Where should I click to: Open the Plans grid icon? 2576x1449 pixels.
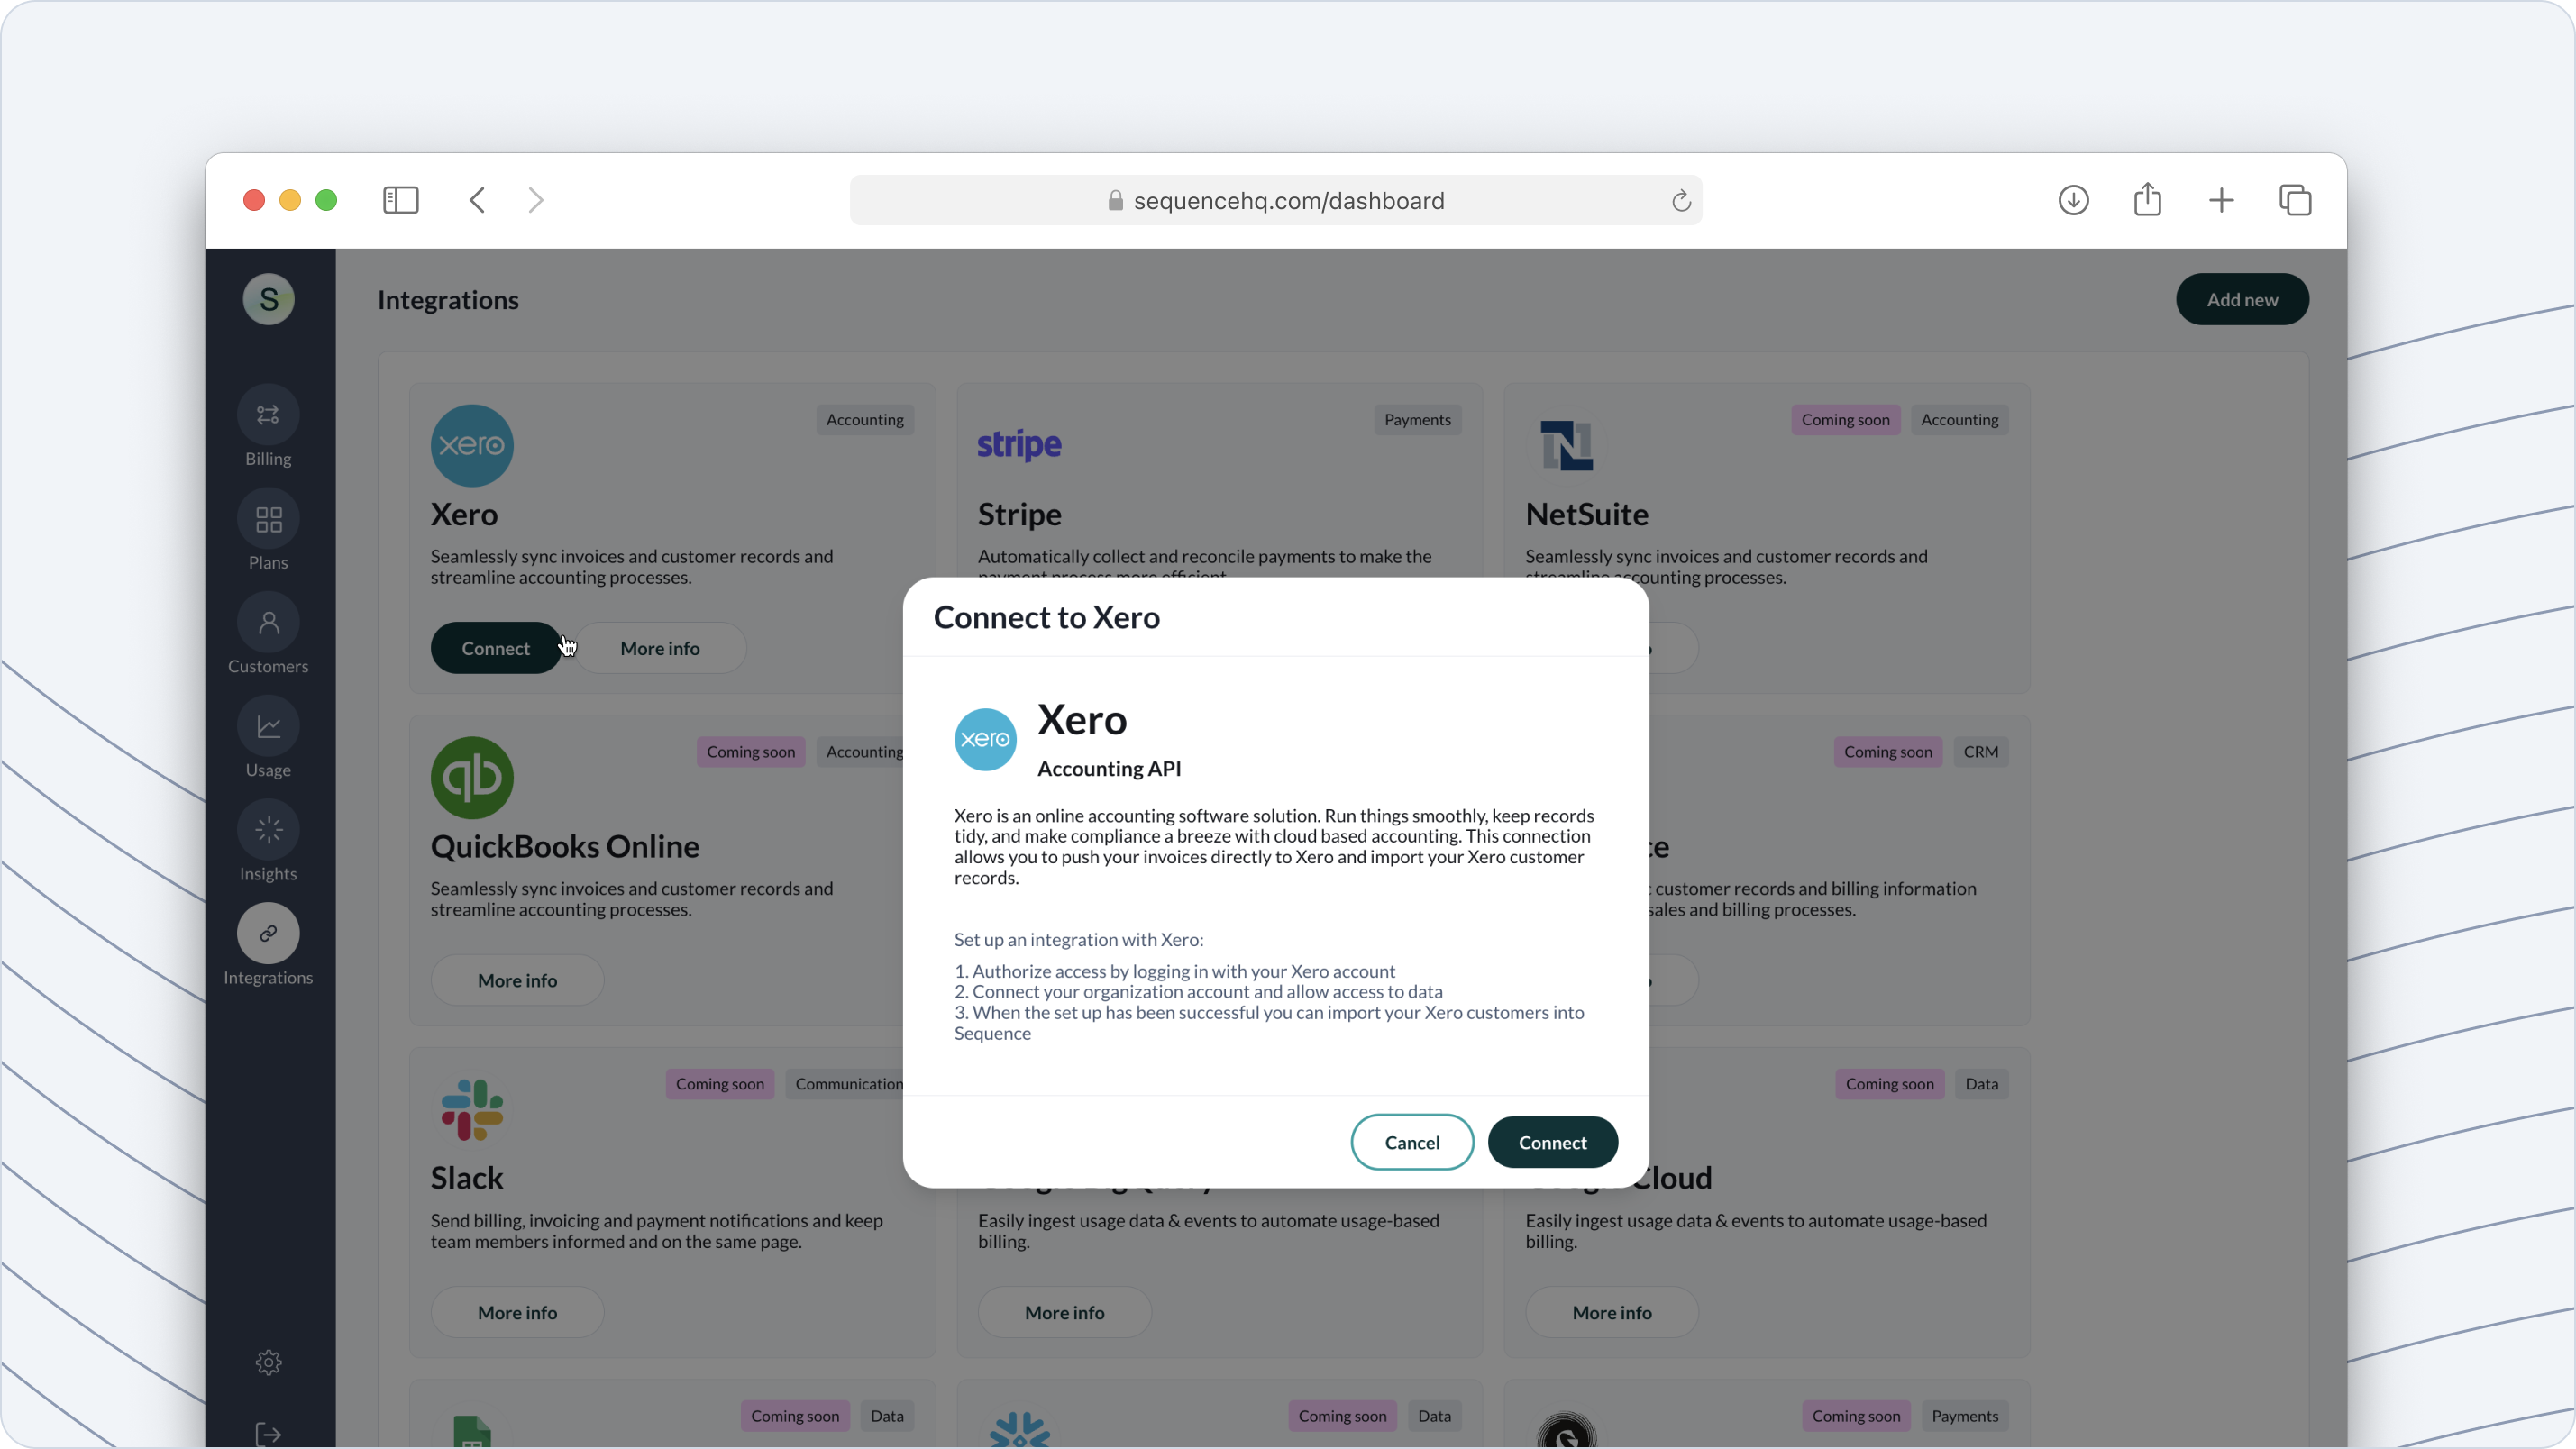pyautogui.click(x=268, y=519)
